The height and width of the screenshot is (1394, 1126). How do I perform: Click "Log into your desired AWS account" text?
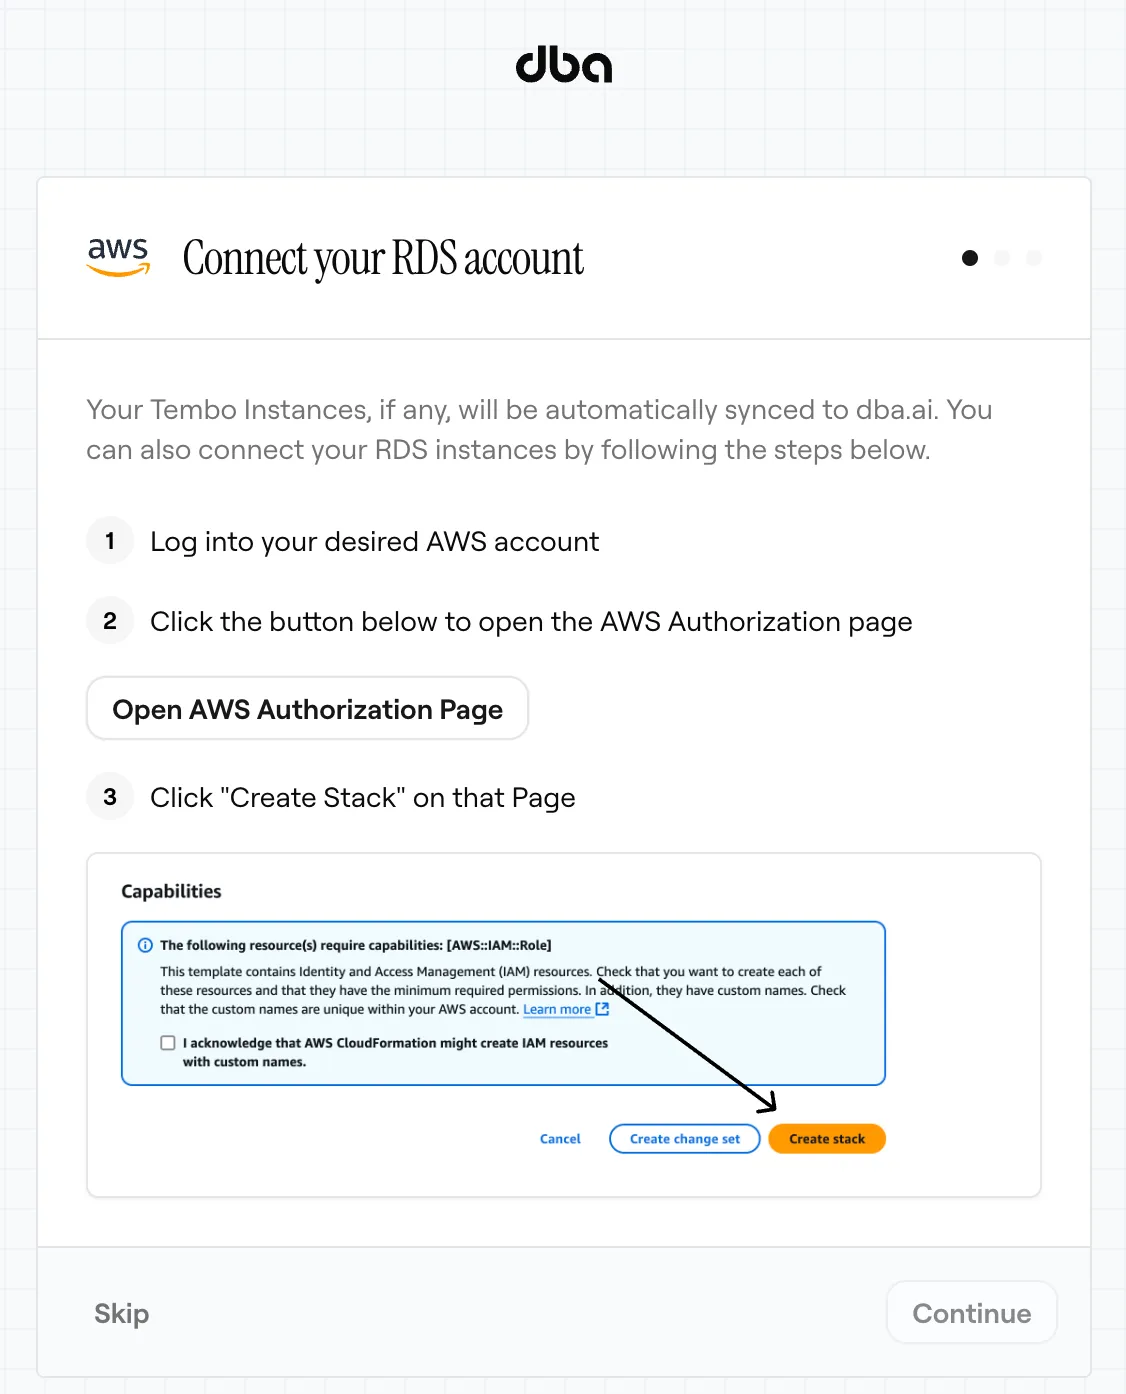point(374,541)
